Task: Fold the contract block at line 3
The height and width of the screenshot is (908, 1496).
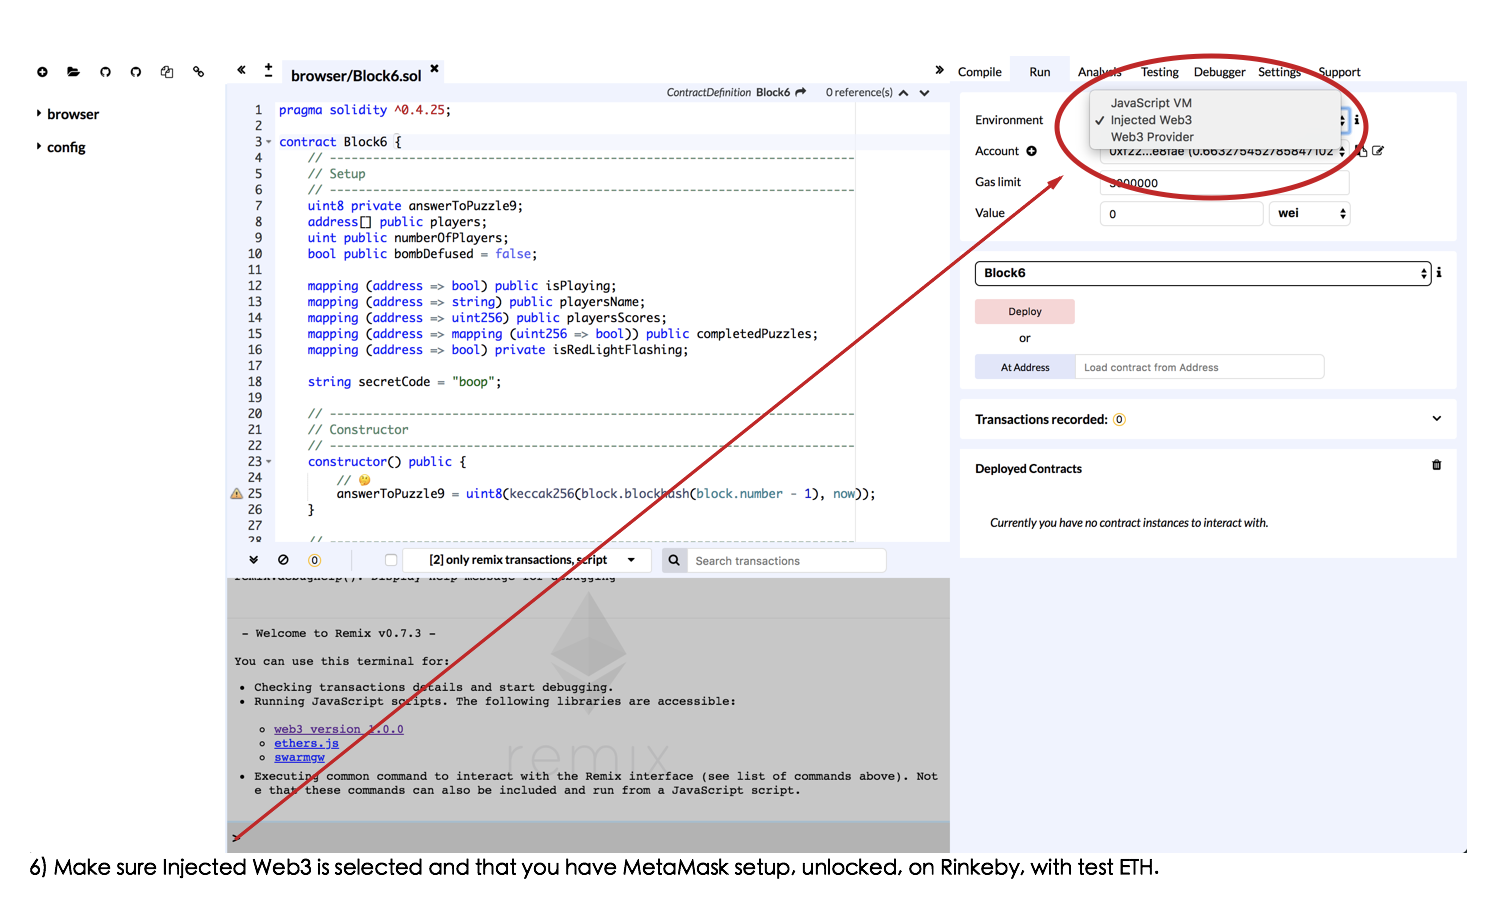Action: pyautogui.click(x=269, y=142)
